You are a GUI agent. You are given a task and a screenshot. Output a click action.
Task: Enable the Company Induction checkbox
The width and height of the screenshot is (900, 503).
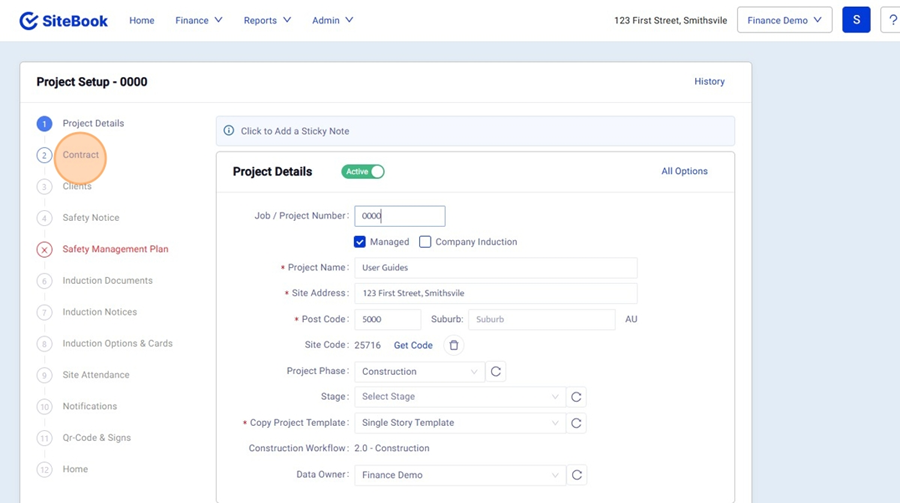[425, 242]
